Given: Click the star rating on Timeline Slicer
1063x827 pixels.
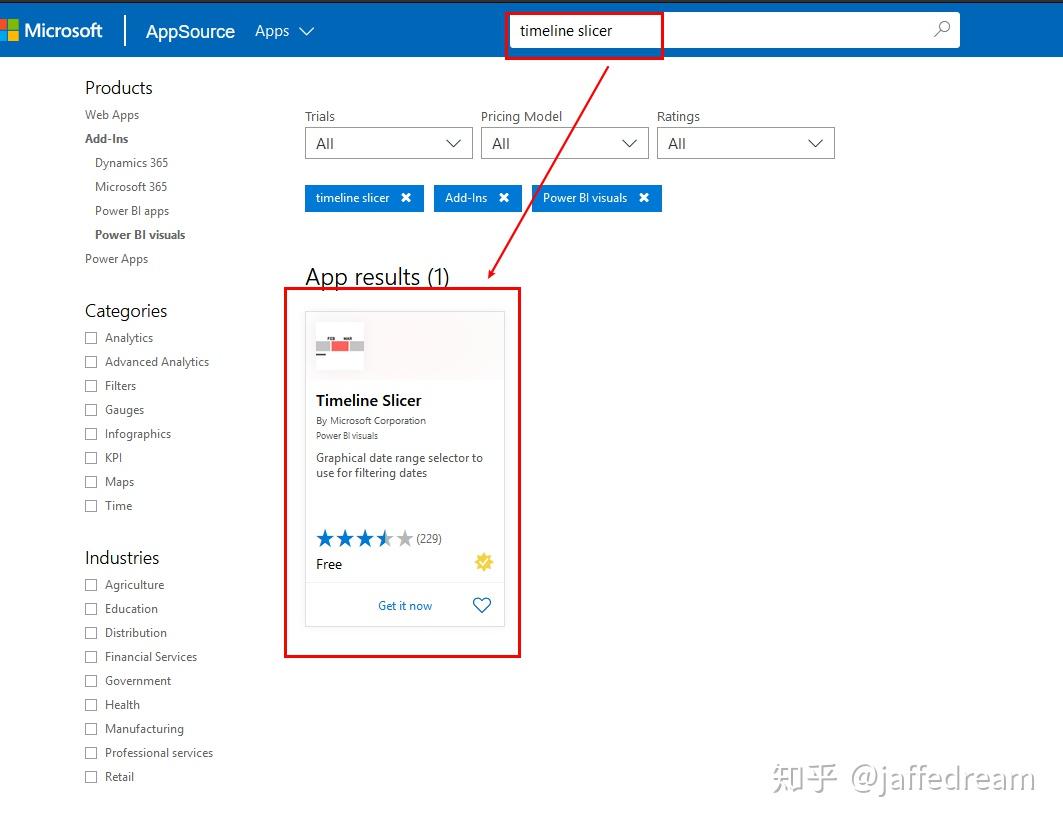Looking at the screenshot, I should (364, 537).
